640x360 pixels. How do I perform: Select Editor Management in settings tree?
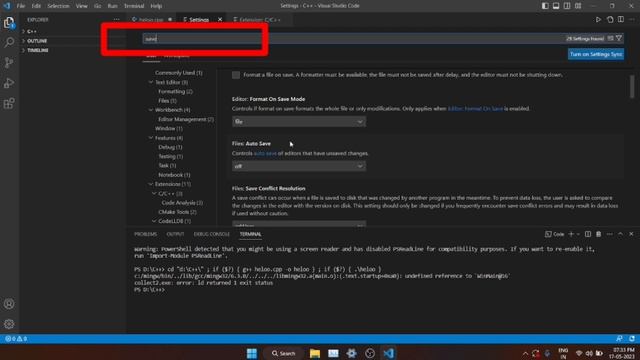pos(186,119)
